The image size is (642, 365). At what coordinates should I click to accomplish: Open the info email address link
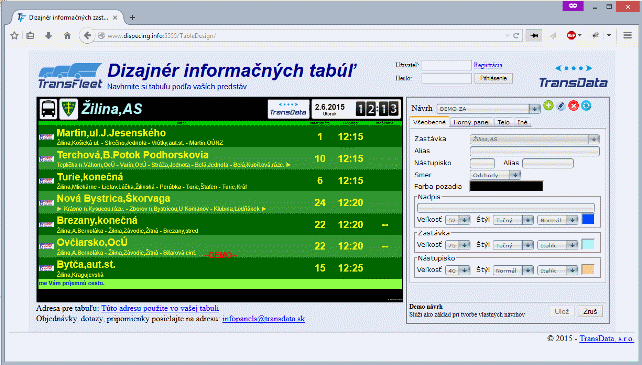pos(263,318)
